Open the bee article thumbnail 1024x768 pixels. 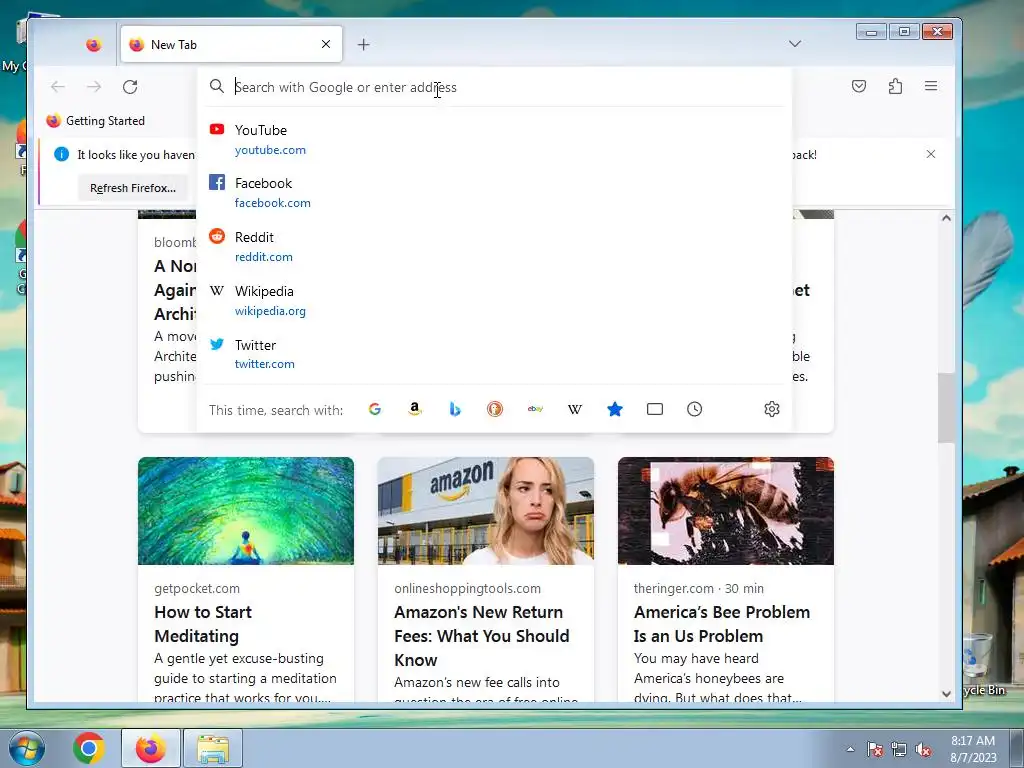[x=726, y=511]
